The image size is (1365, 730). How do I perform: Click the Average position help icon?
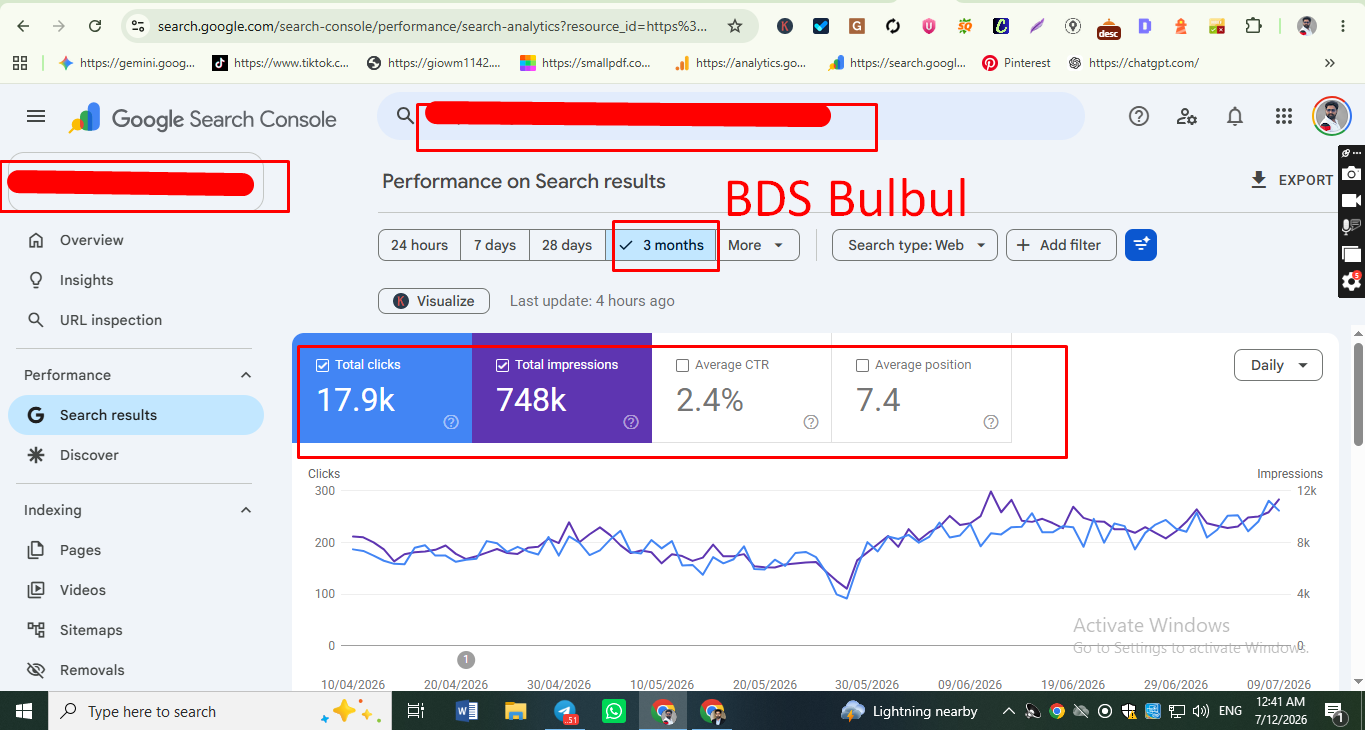pos(991,422)
